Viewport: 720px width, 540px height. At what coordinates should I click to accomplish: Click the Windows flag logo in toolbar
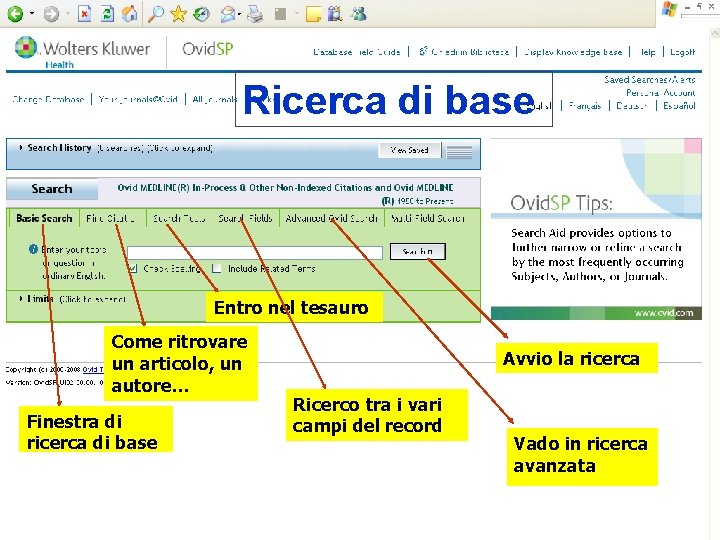click(x=669, y=10)
